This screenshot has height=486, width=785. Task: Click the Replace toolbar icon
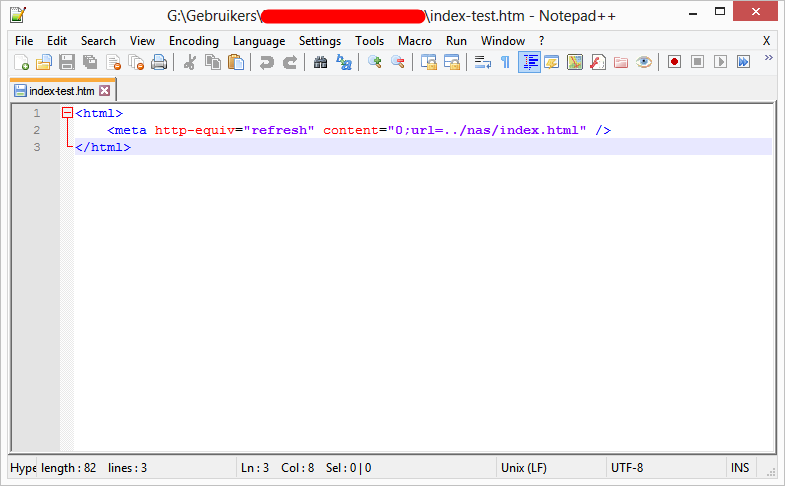coord(344,62)
